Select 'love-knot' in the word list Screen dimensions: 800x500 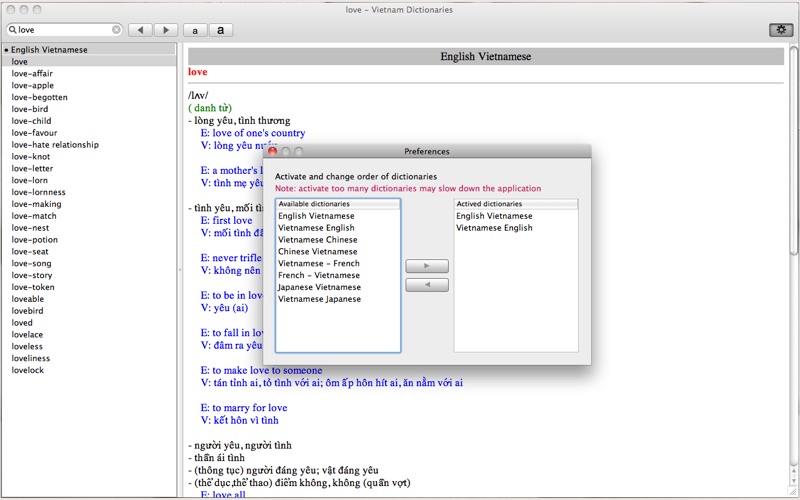point(31,156)
